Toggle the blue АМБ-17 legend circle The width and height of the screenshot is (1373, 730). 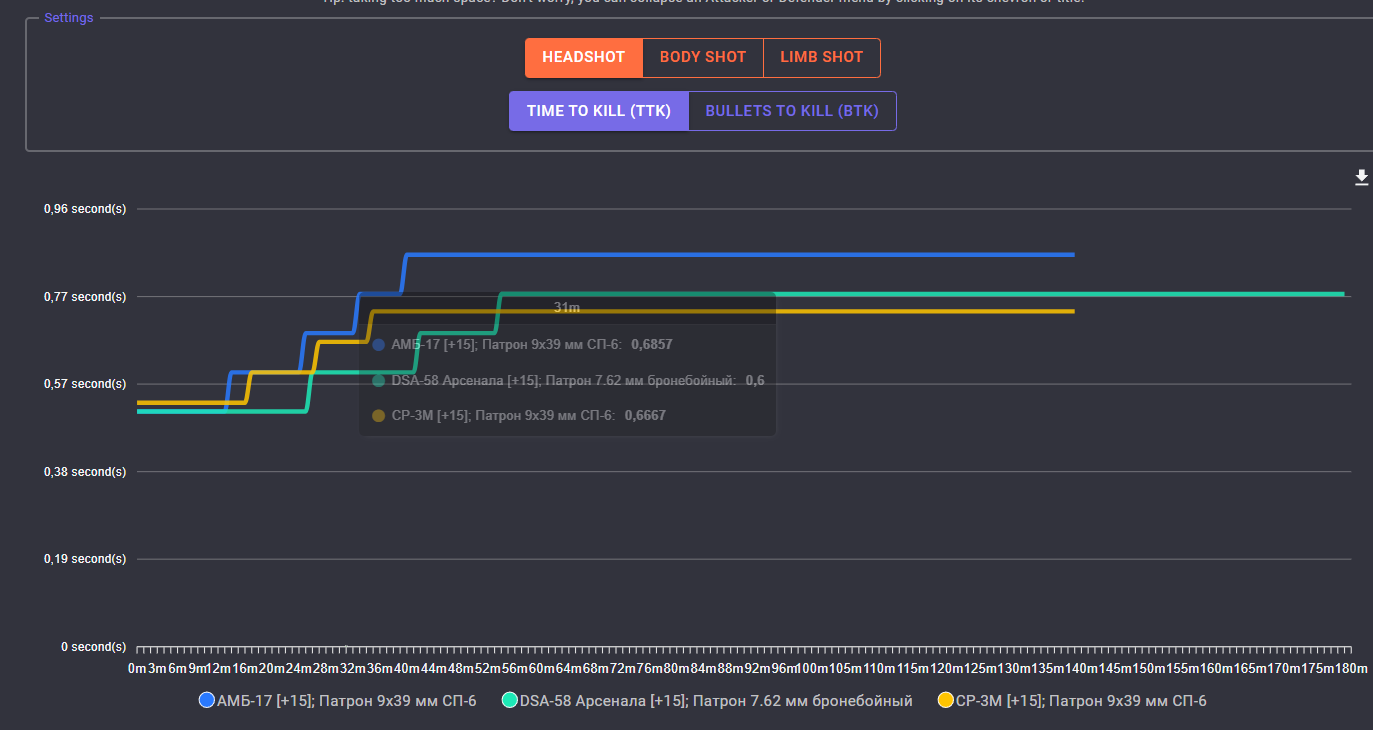[x=207, y=701]
